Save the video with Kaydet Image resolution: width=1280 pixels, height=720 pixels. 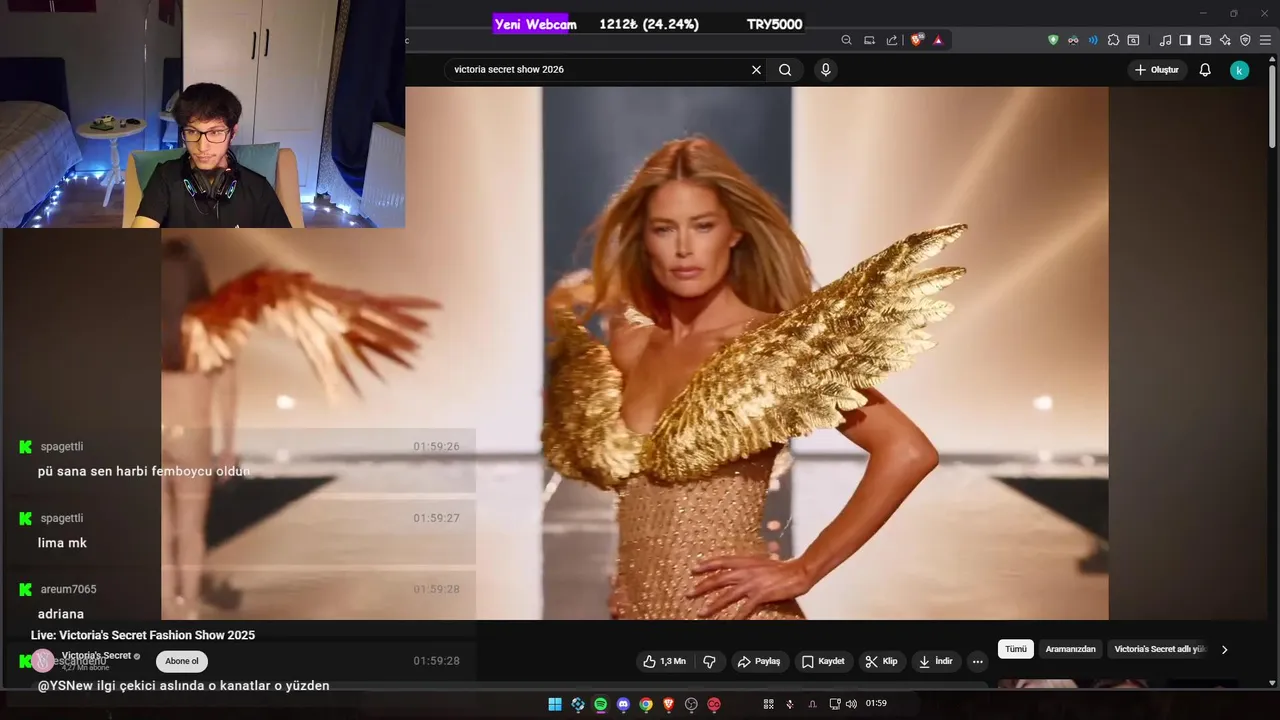click(822, 661)
